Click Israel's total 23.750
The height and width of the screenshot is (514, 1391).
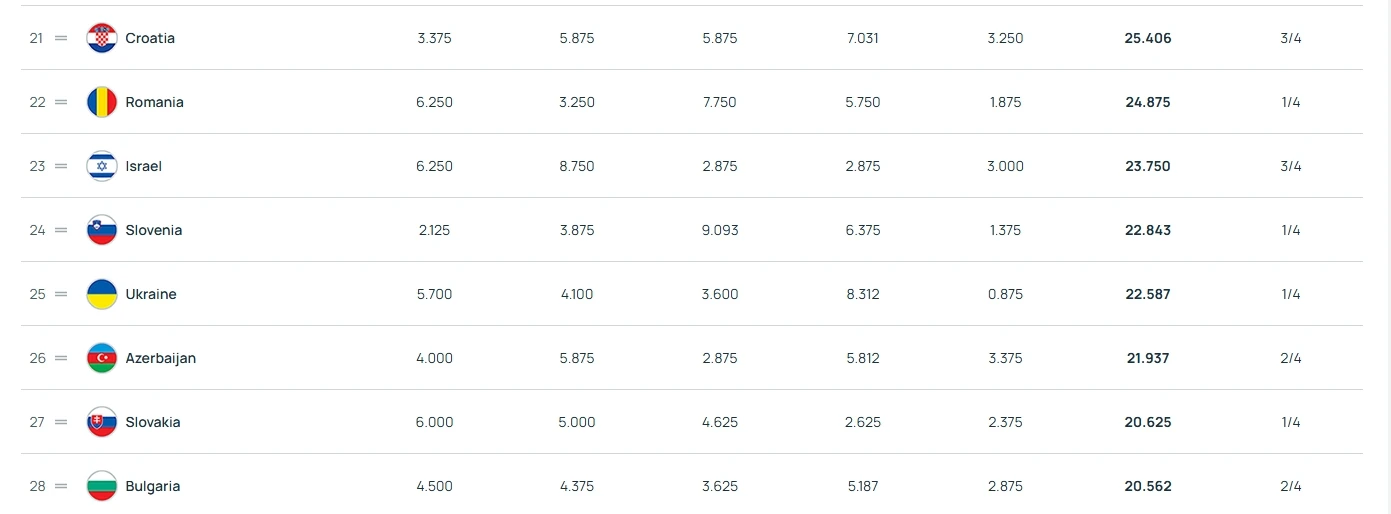point(1147,166)
